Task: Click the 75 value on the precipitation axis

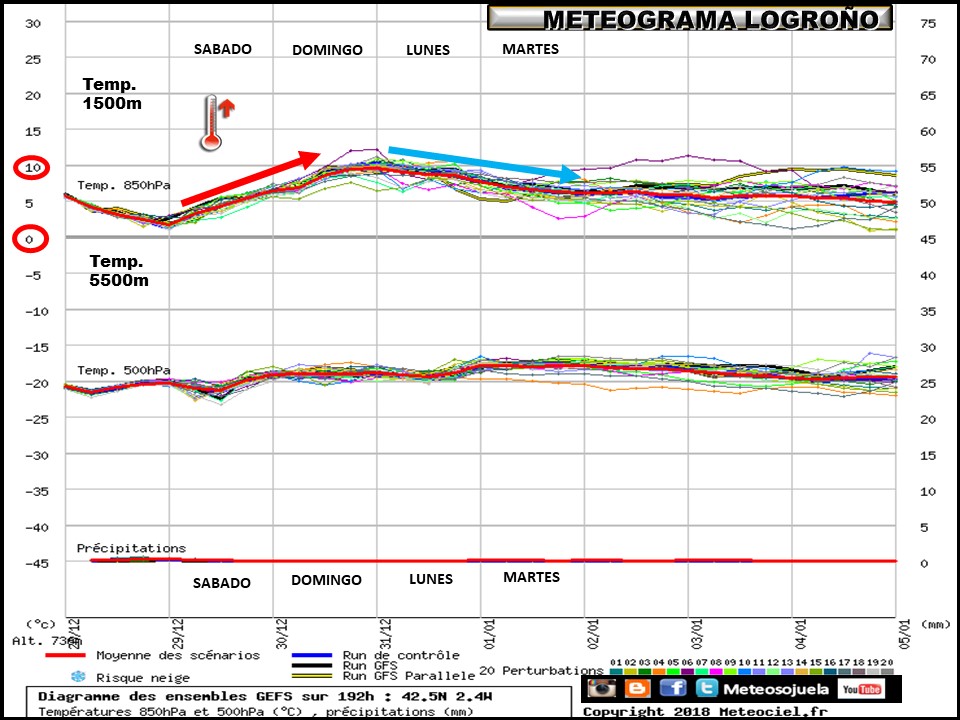Action: tap(928, 24)
